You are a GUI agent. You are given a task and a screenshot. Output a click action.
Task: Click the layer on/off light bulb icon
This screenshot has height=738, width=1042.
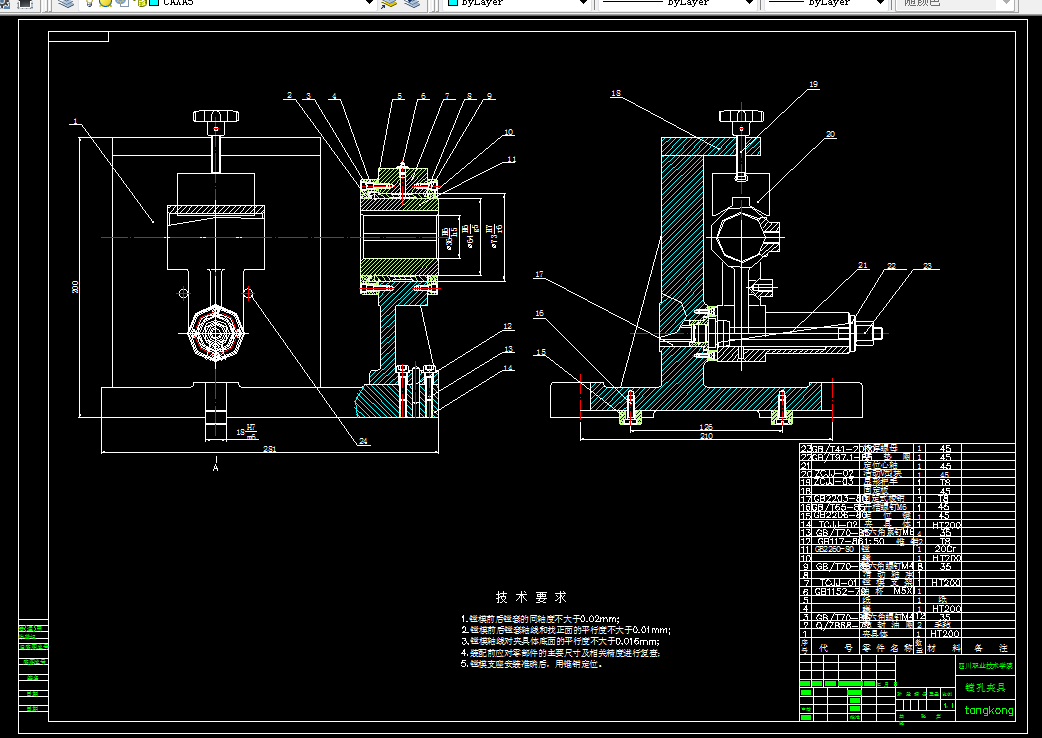pos(90,3)
